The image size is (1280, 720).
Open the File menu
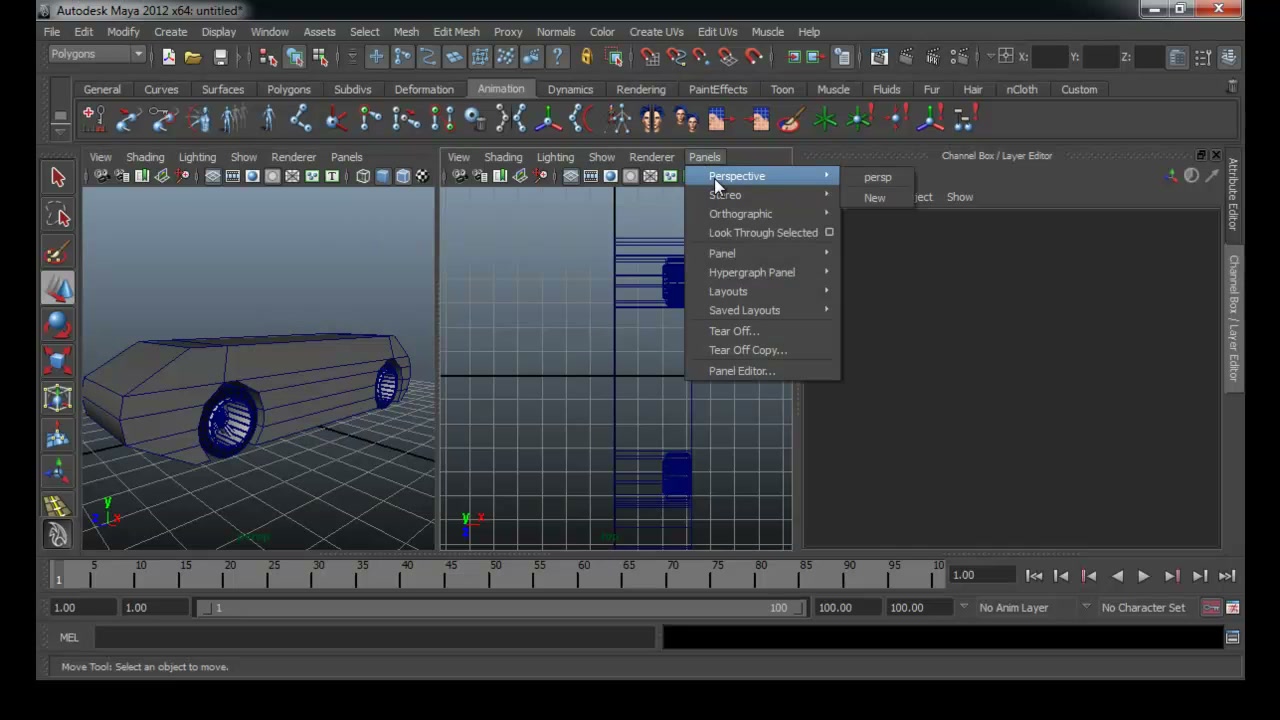[51, 32]
